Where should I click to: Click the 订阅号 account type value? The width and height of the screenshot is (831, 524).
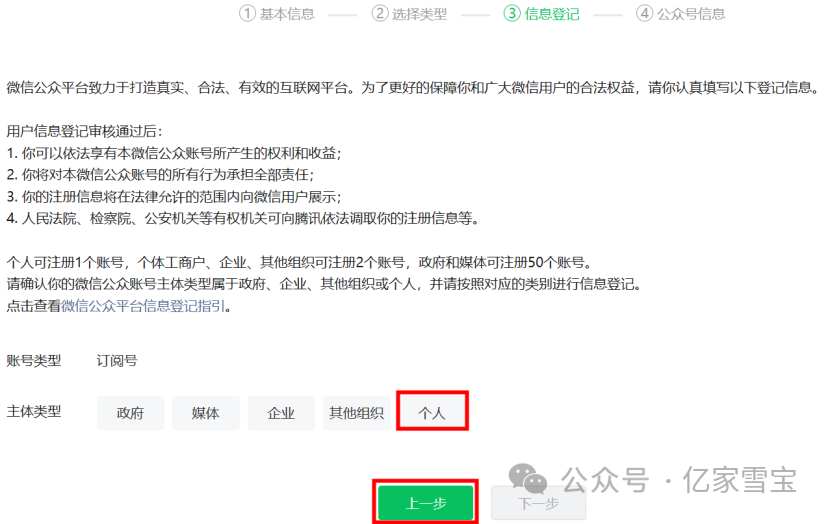pyautogui.click(x=117, y=361)
